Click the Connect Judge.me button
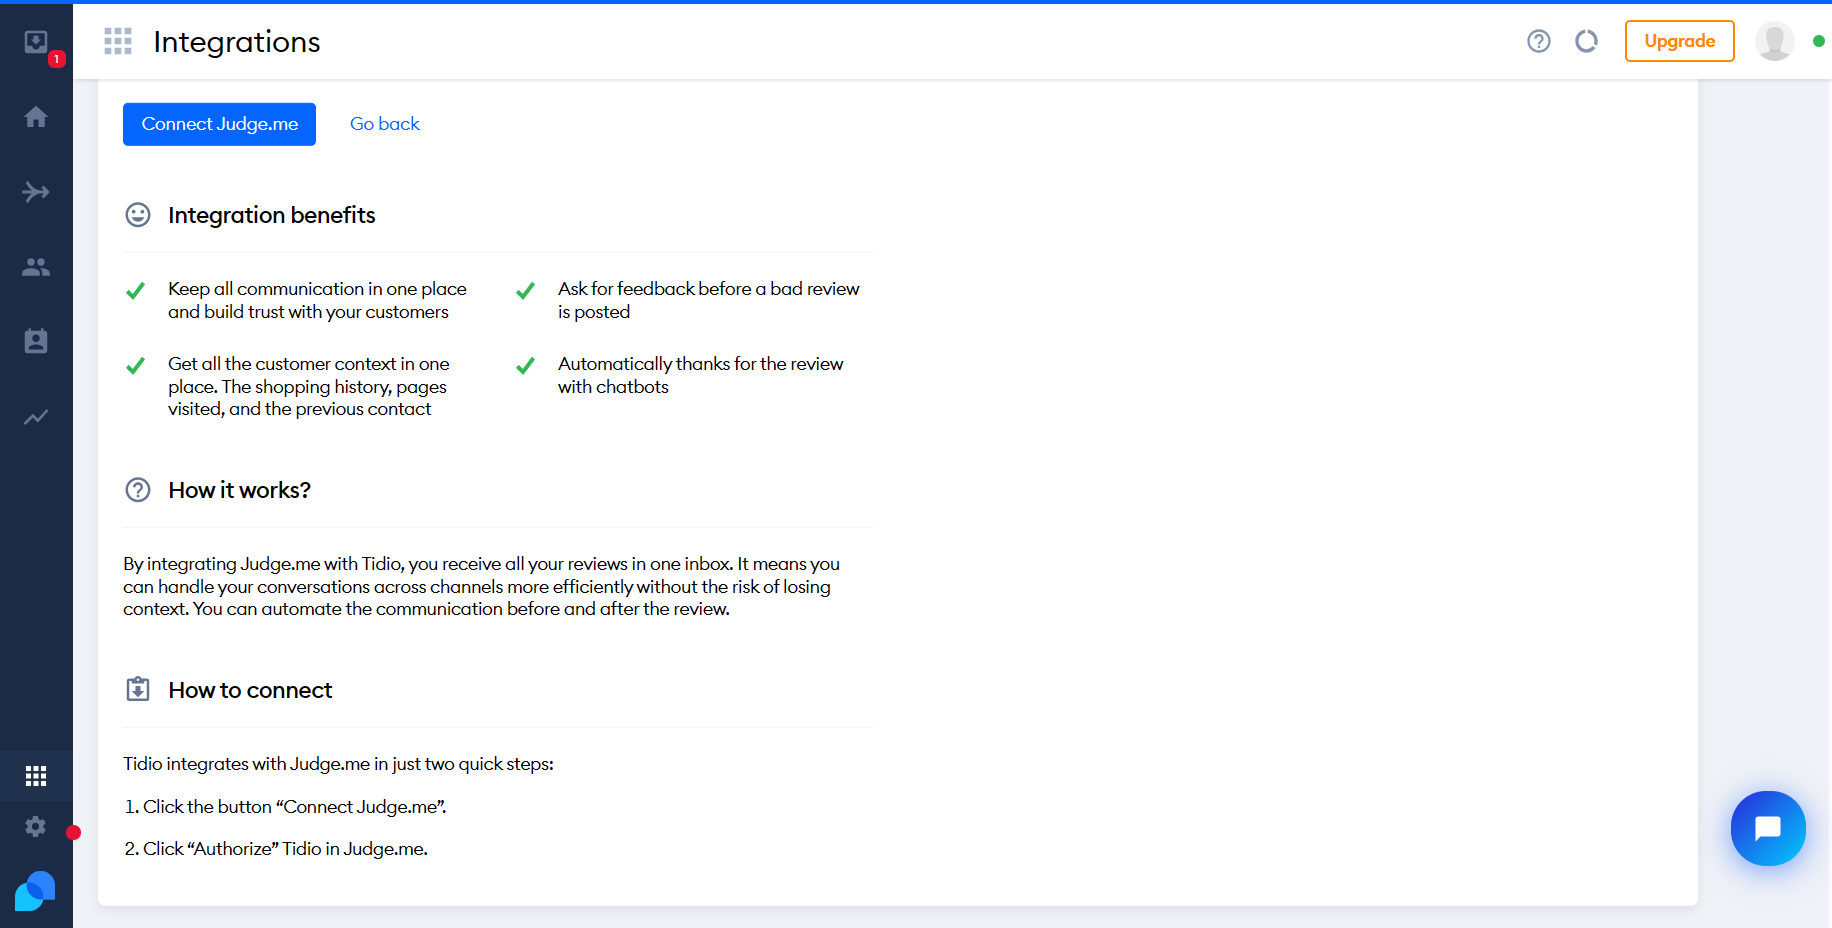This screenshot has width=1832, height=928. tap(219, 124)
